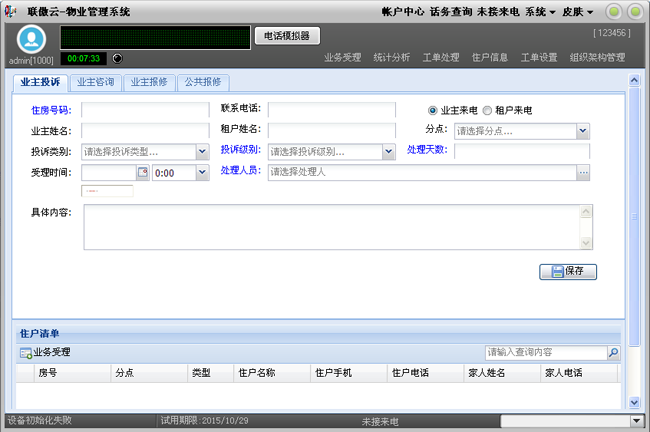Open the 皮肤 skin menu dropdown

577,12
